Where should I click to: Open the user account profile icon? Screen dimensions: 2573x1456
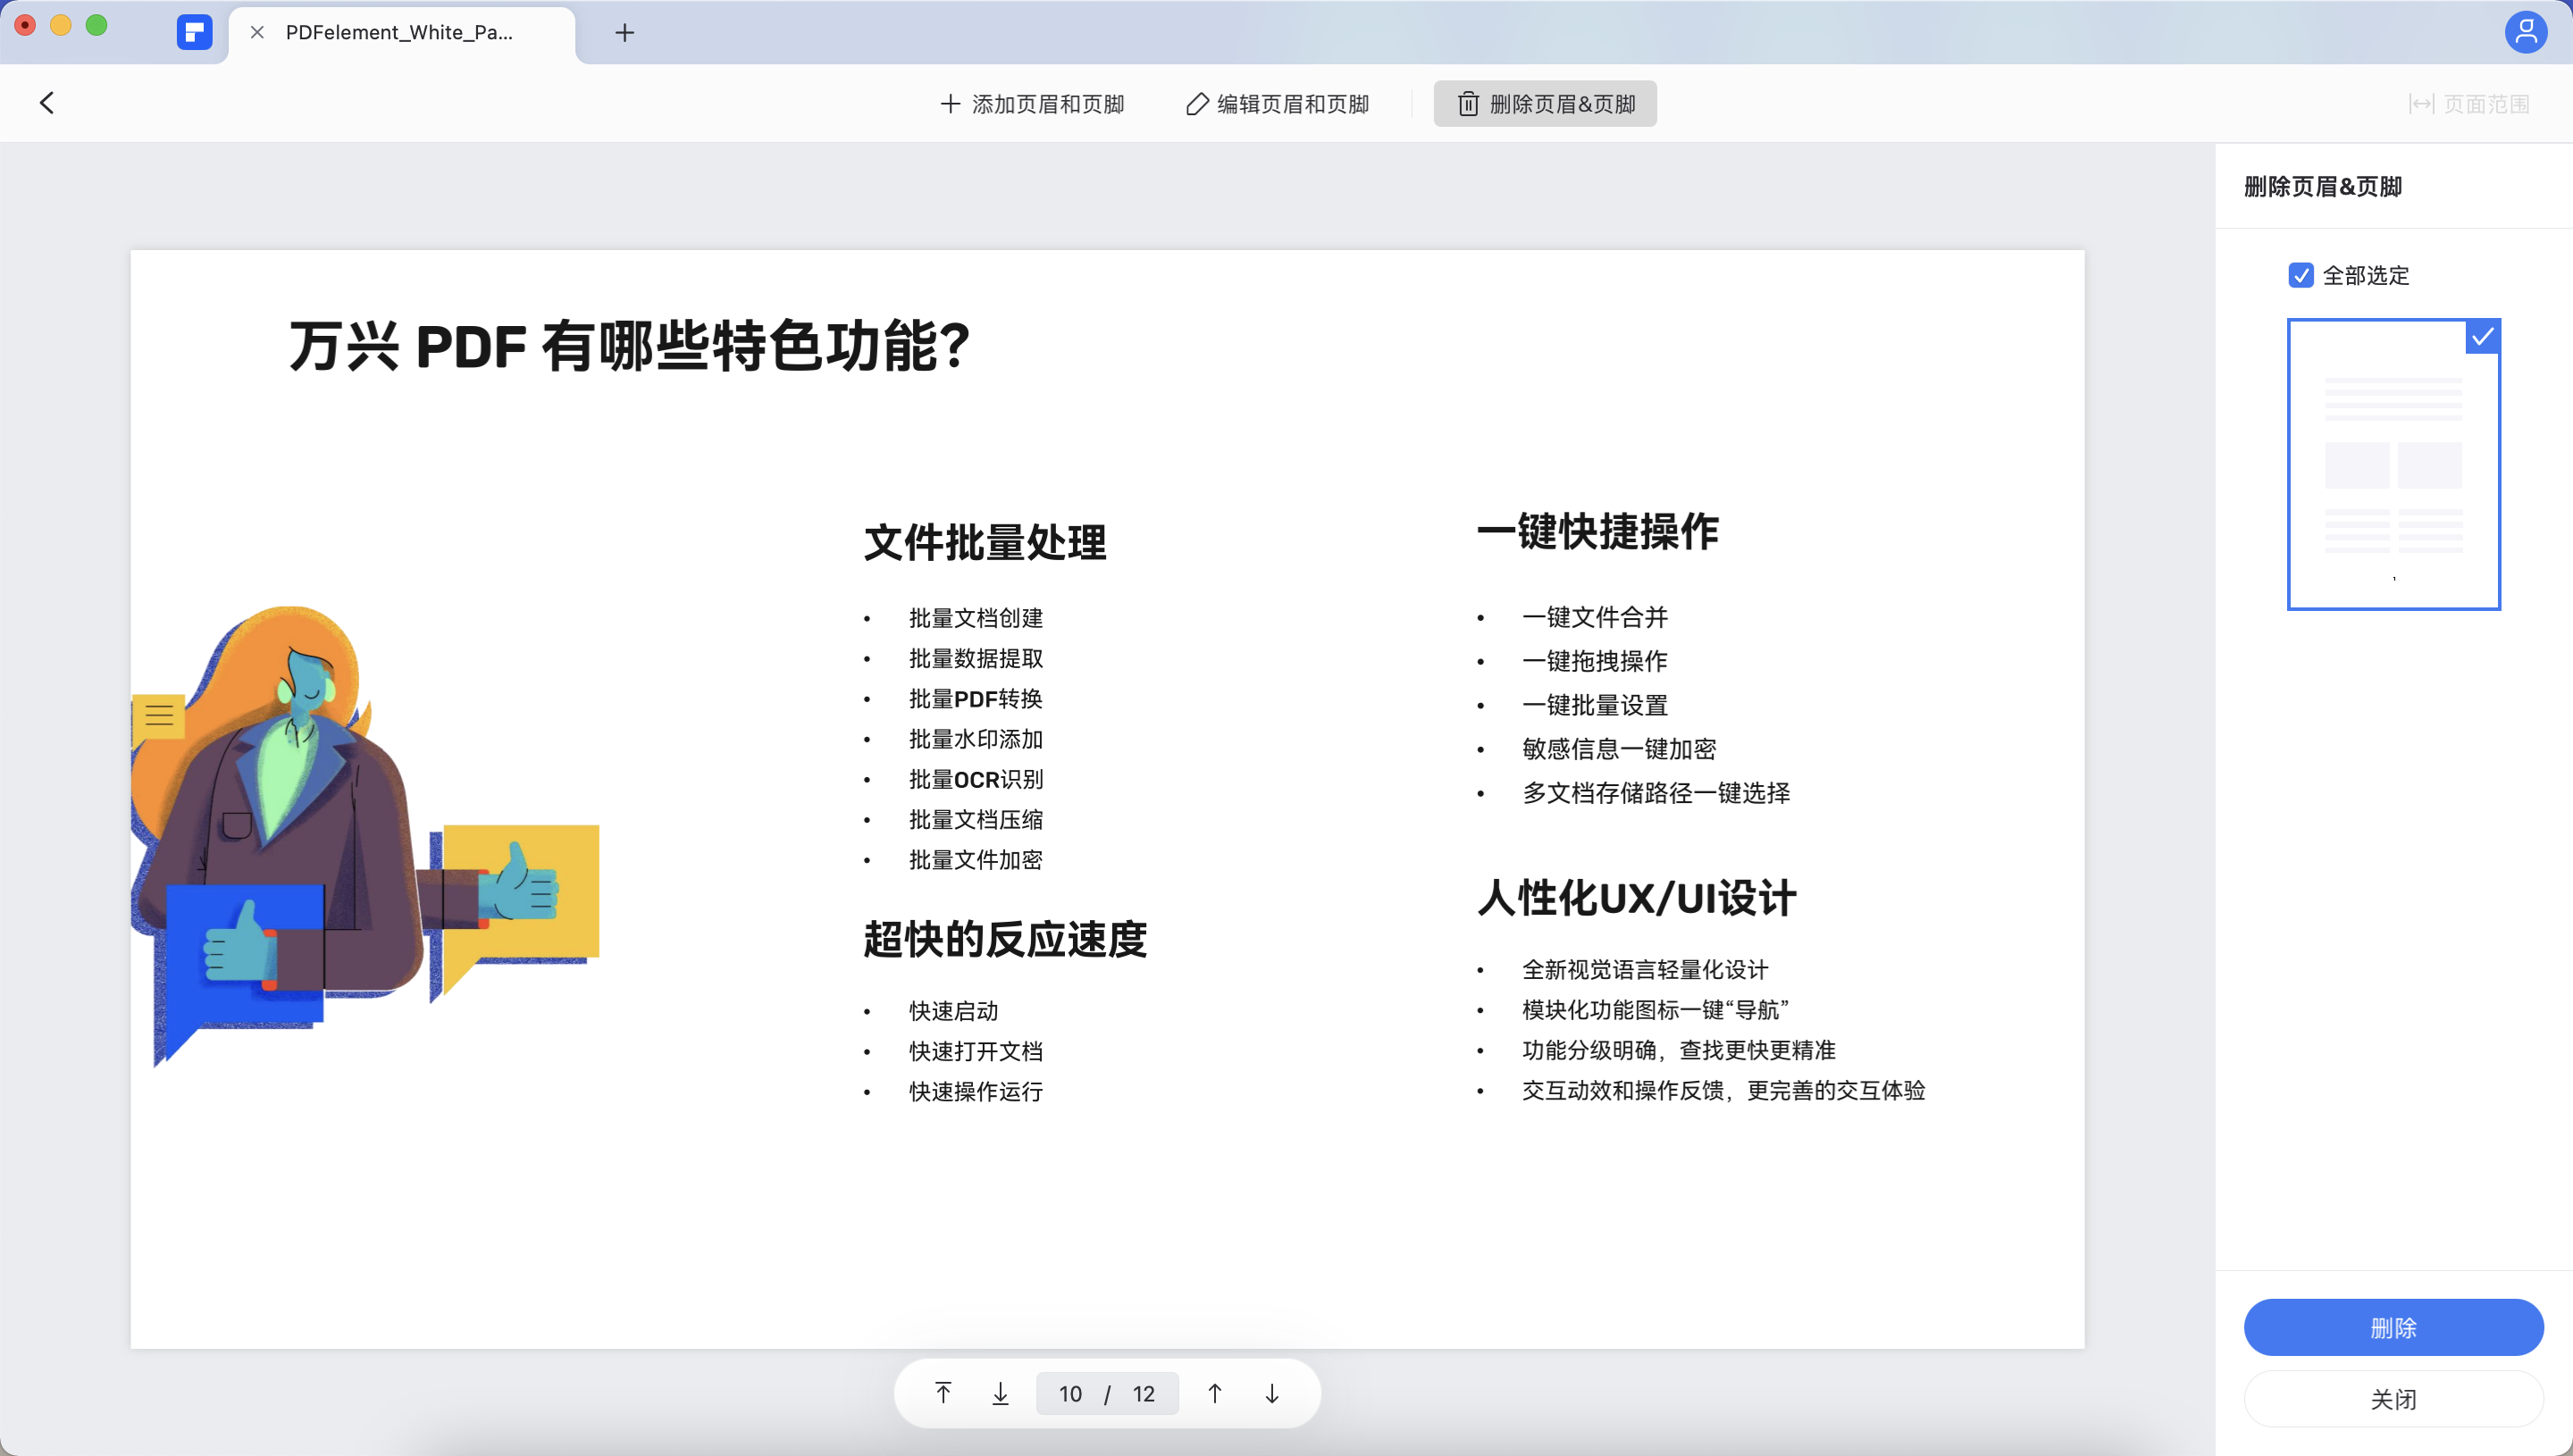click(x=2526, y=32)
